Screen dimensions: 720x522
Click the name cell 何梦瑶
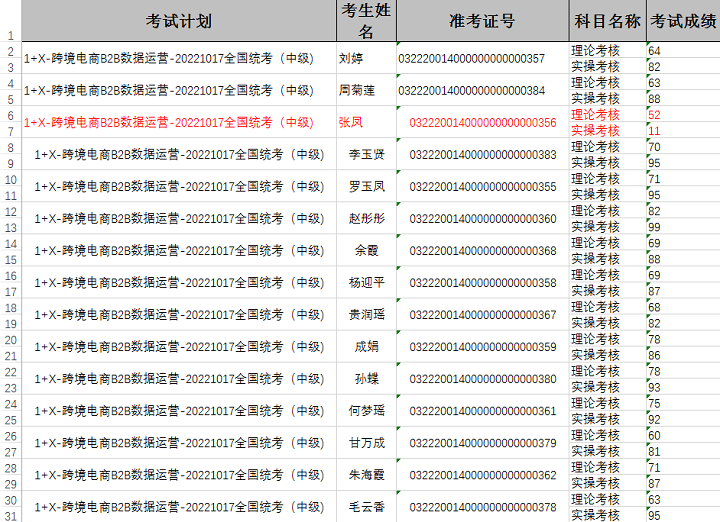coord(366,411)
